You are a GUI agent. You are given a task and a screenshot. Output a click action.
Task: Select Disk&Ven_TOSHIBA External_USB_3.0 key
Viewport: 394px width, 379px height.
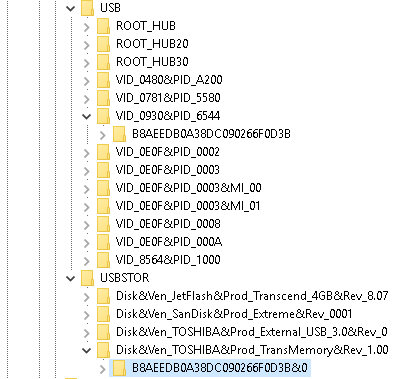252,332
